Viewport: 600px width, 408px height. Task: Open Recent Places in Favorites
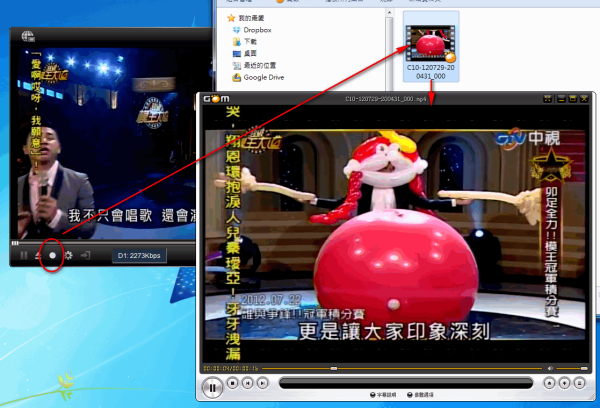[x=261, y=65]
